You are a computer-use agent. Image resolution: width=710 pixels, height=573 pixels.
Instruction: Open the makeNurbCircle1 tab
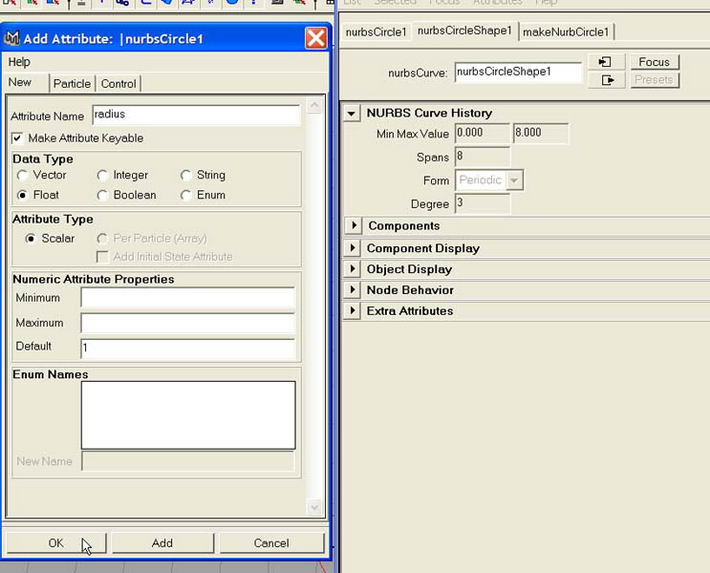point(566,32)
